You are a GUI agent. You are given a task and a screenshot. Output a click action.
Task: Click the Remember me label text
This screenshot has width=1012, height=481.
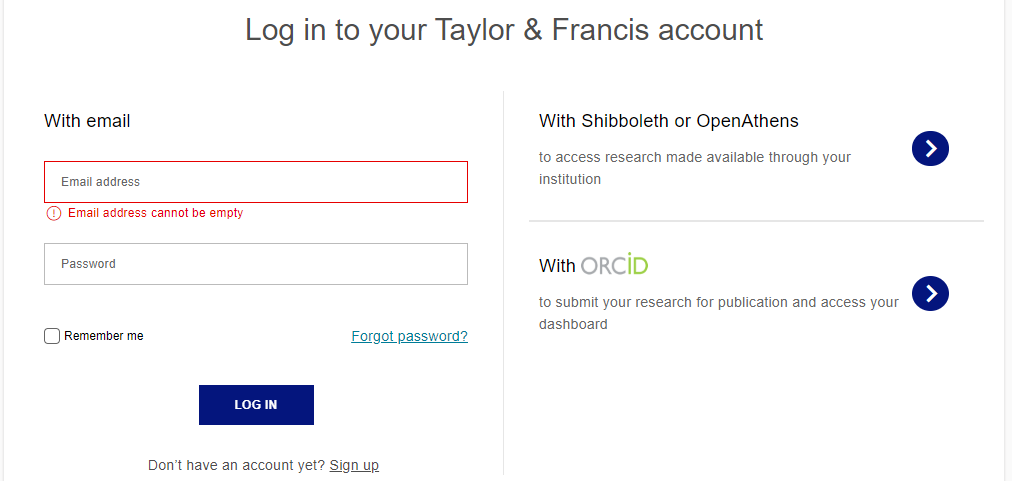pos(104,336)
